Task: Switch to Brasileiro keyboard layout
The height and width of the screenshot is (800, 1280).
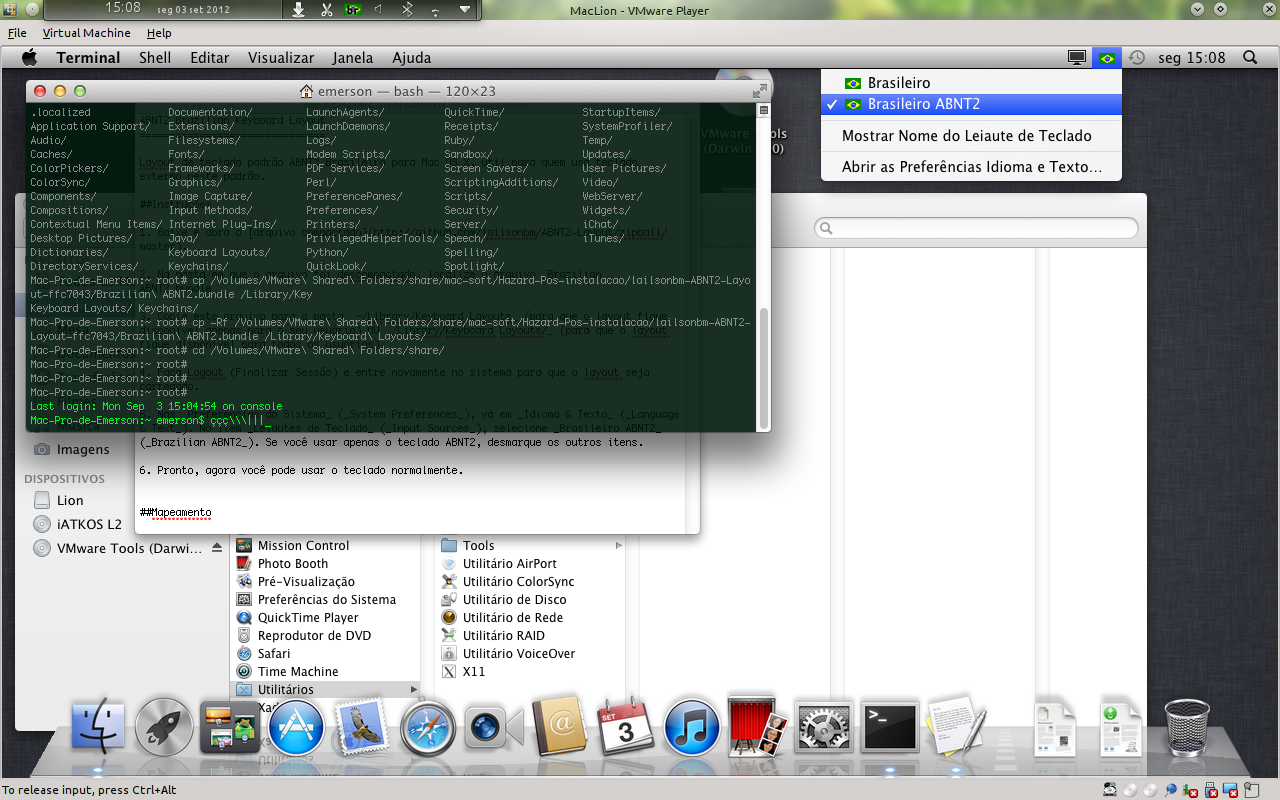Action: pos(971,83)
